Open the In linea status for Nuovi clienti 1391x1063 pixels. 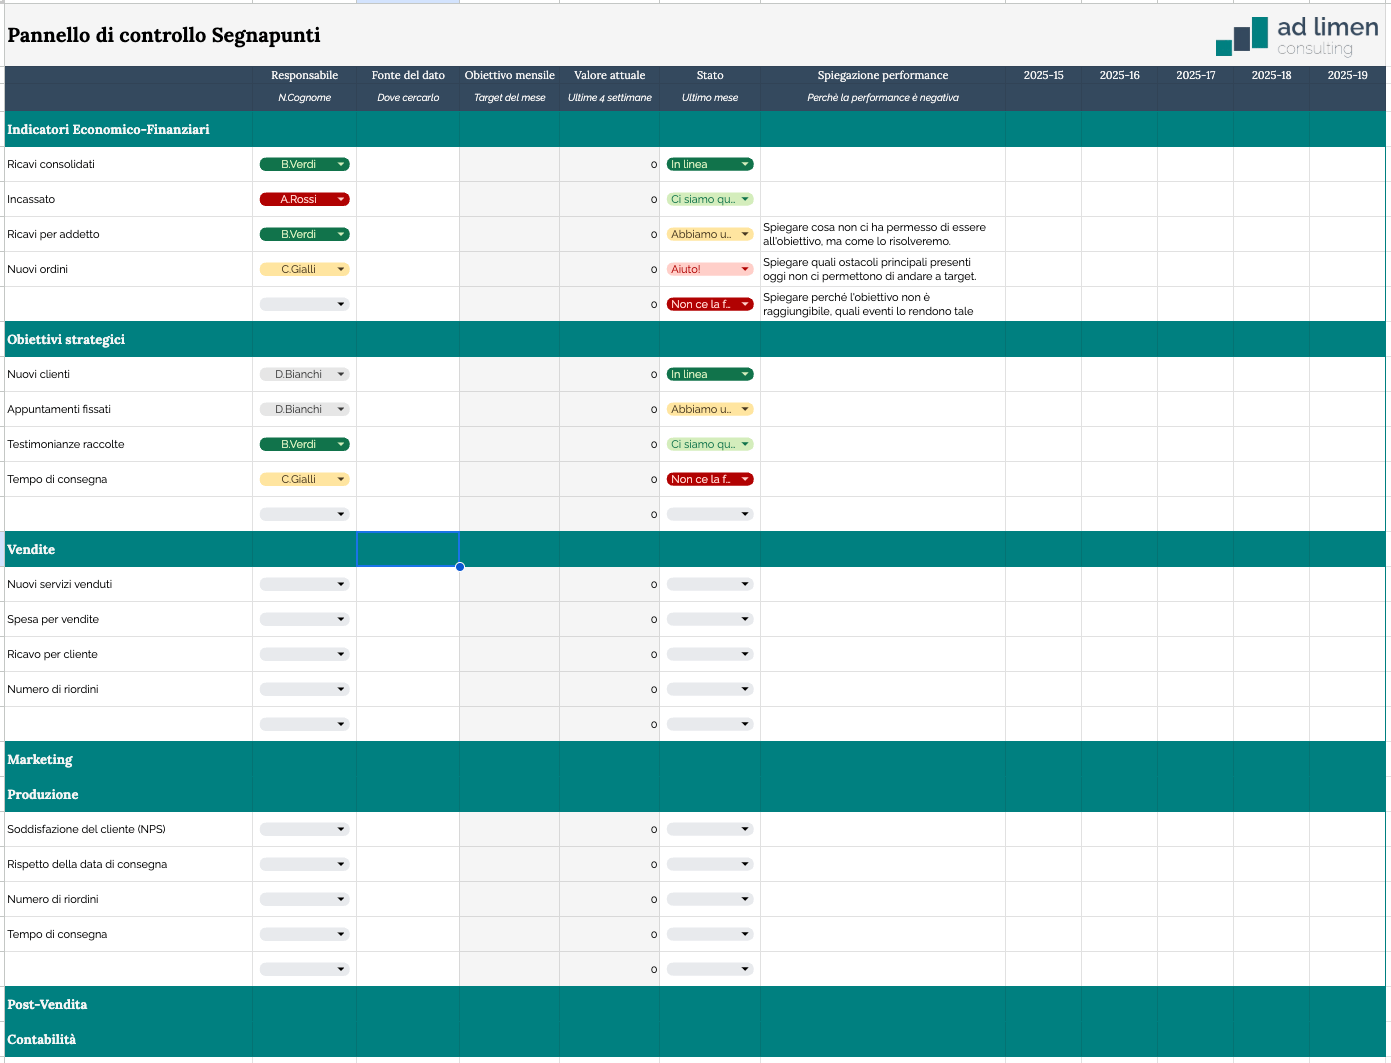pos(710,374)
